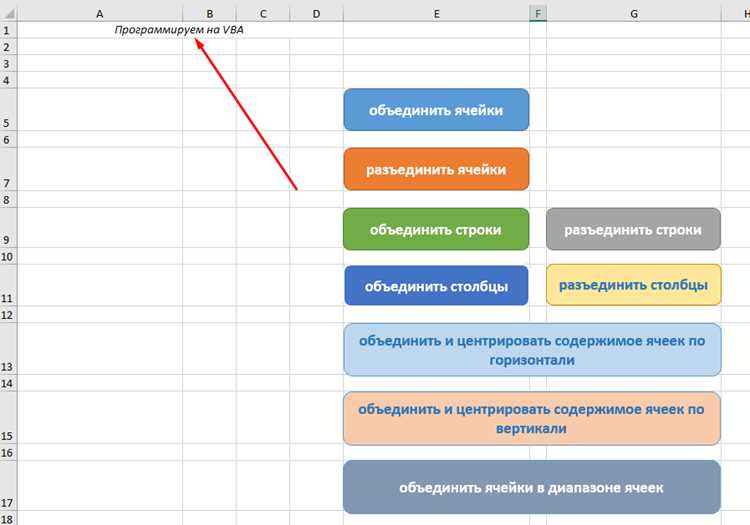The image size is (750, 525).
Task: Select row 12 header
Action: tap(8, 315)
